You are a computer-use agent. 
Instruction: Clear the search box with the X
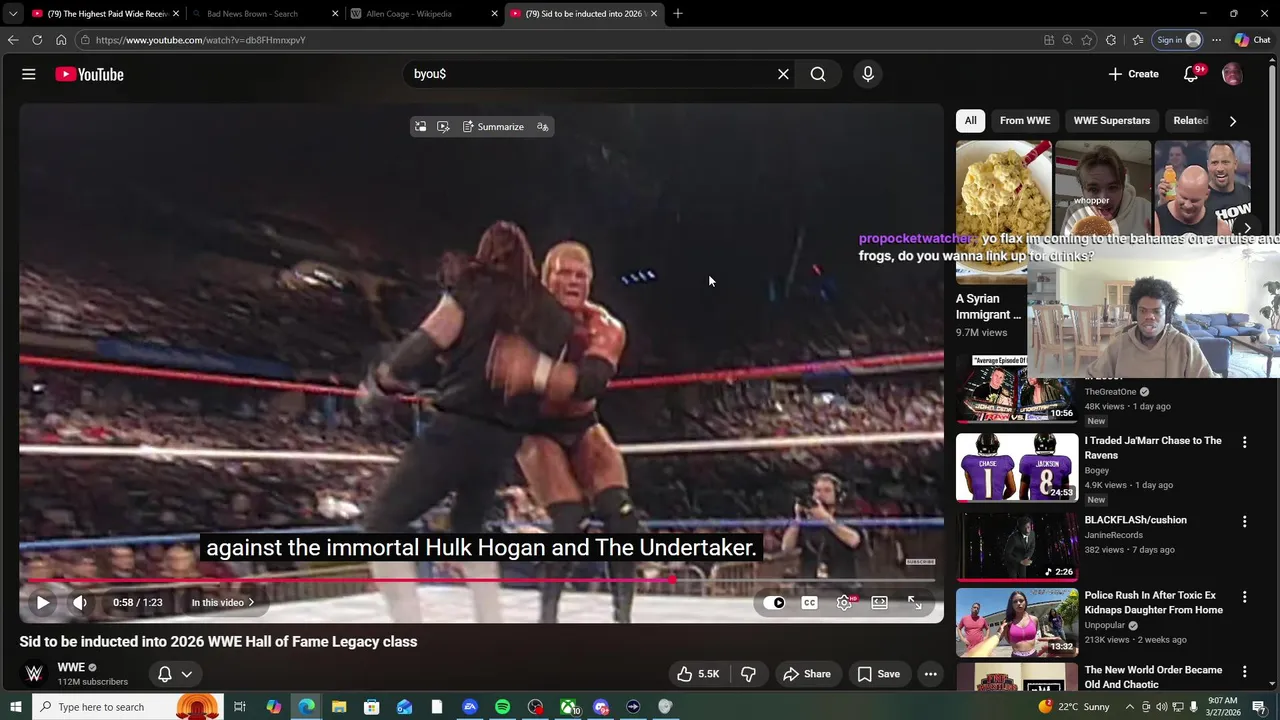coord(783,74)
